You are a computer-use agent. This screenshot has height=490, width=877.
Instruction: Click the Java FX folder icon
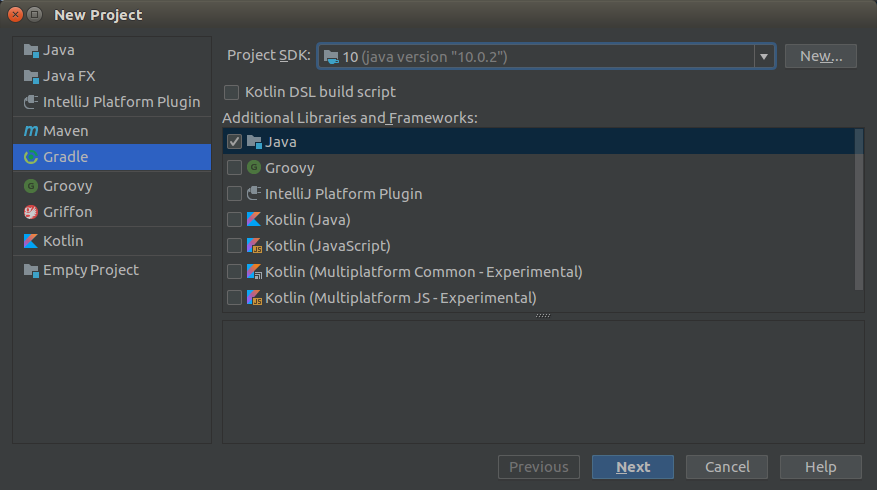point(31,76)
